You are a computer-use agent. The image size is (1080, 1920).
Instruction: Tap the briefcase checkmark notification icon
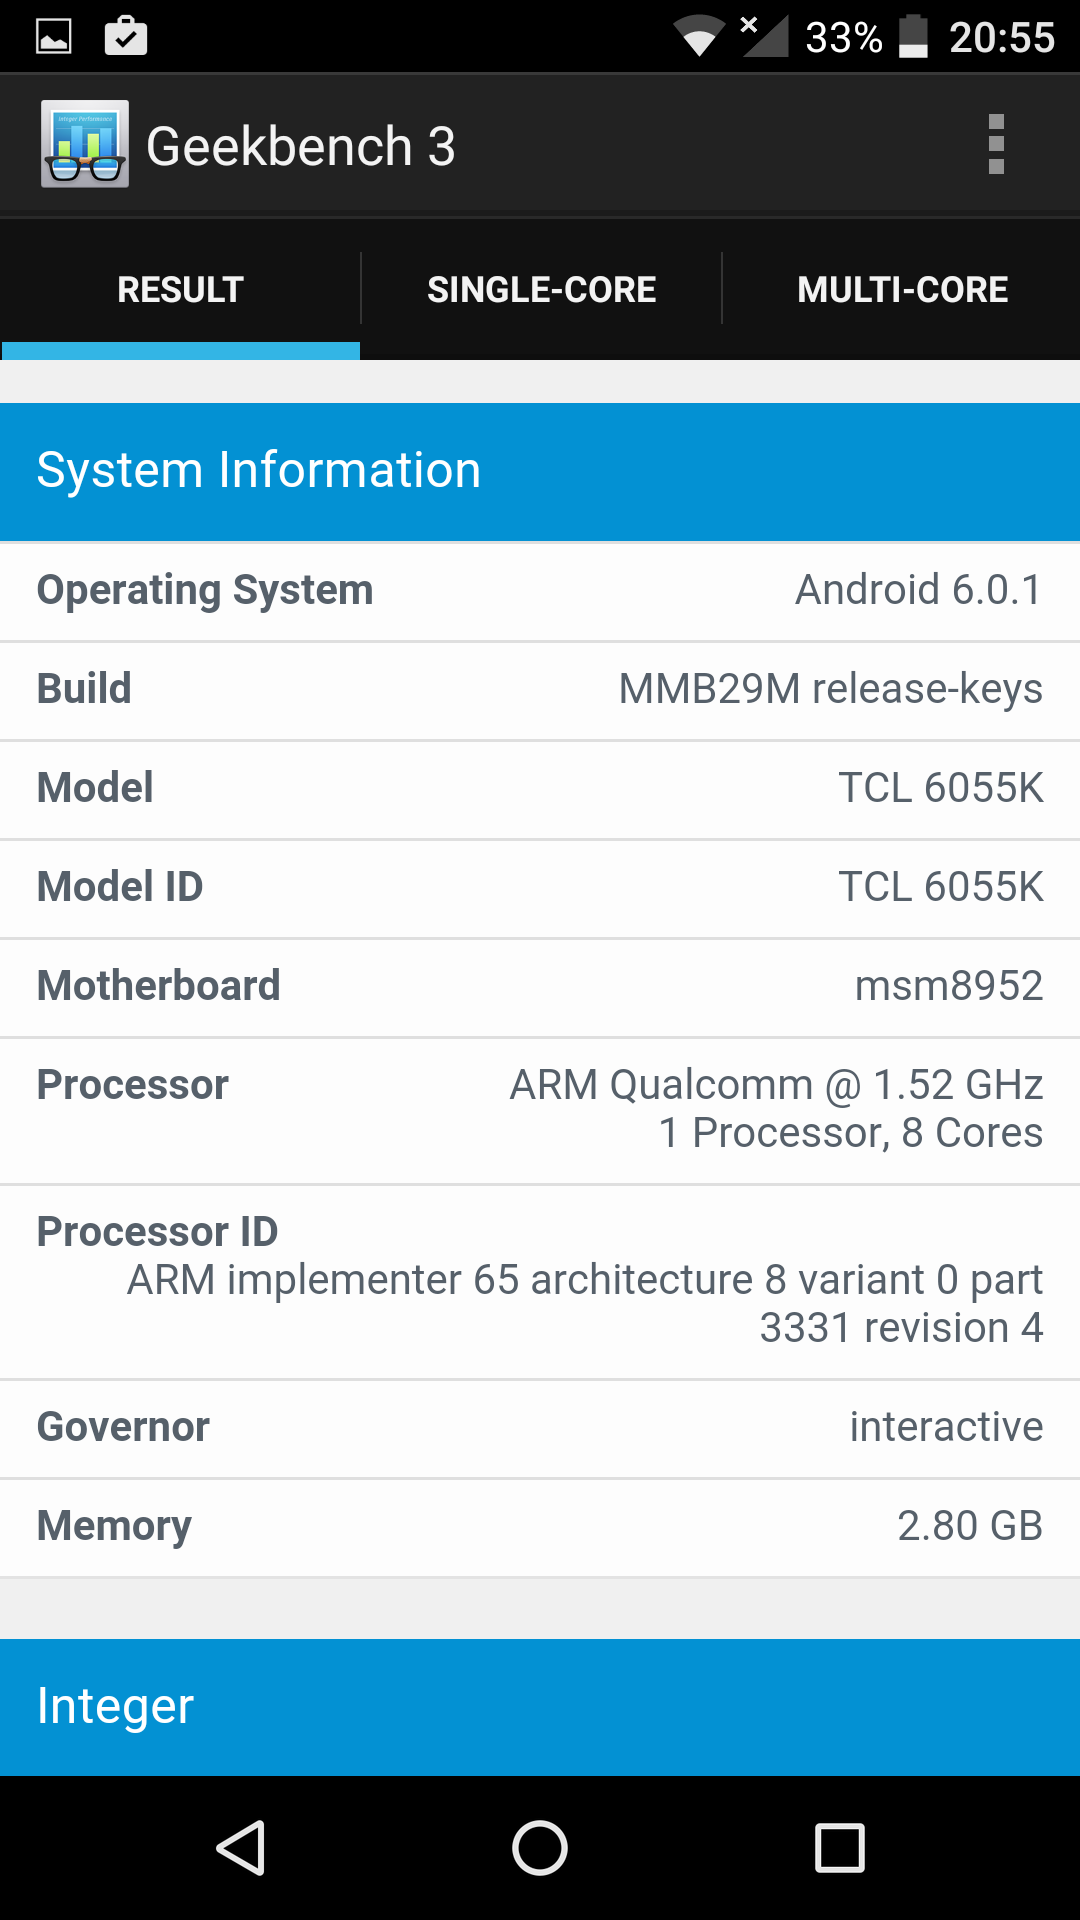pyautogui.click(x=126, y=36)
